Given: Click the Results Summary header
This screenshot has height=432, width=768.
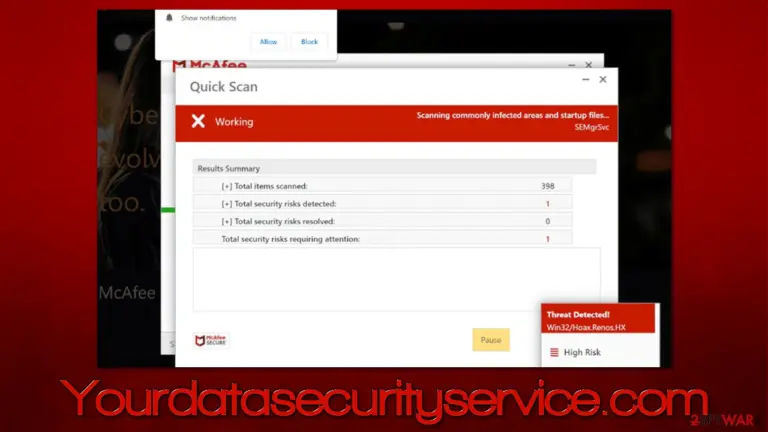Looking at the screenshot, I should pyautogui.click(x=394, y=168).
